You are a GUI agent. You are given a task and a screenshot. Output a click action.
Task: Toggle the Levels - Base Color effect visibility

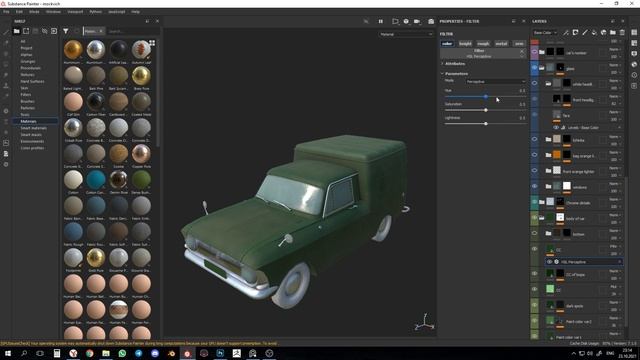click(556, 127)
